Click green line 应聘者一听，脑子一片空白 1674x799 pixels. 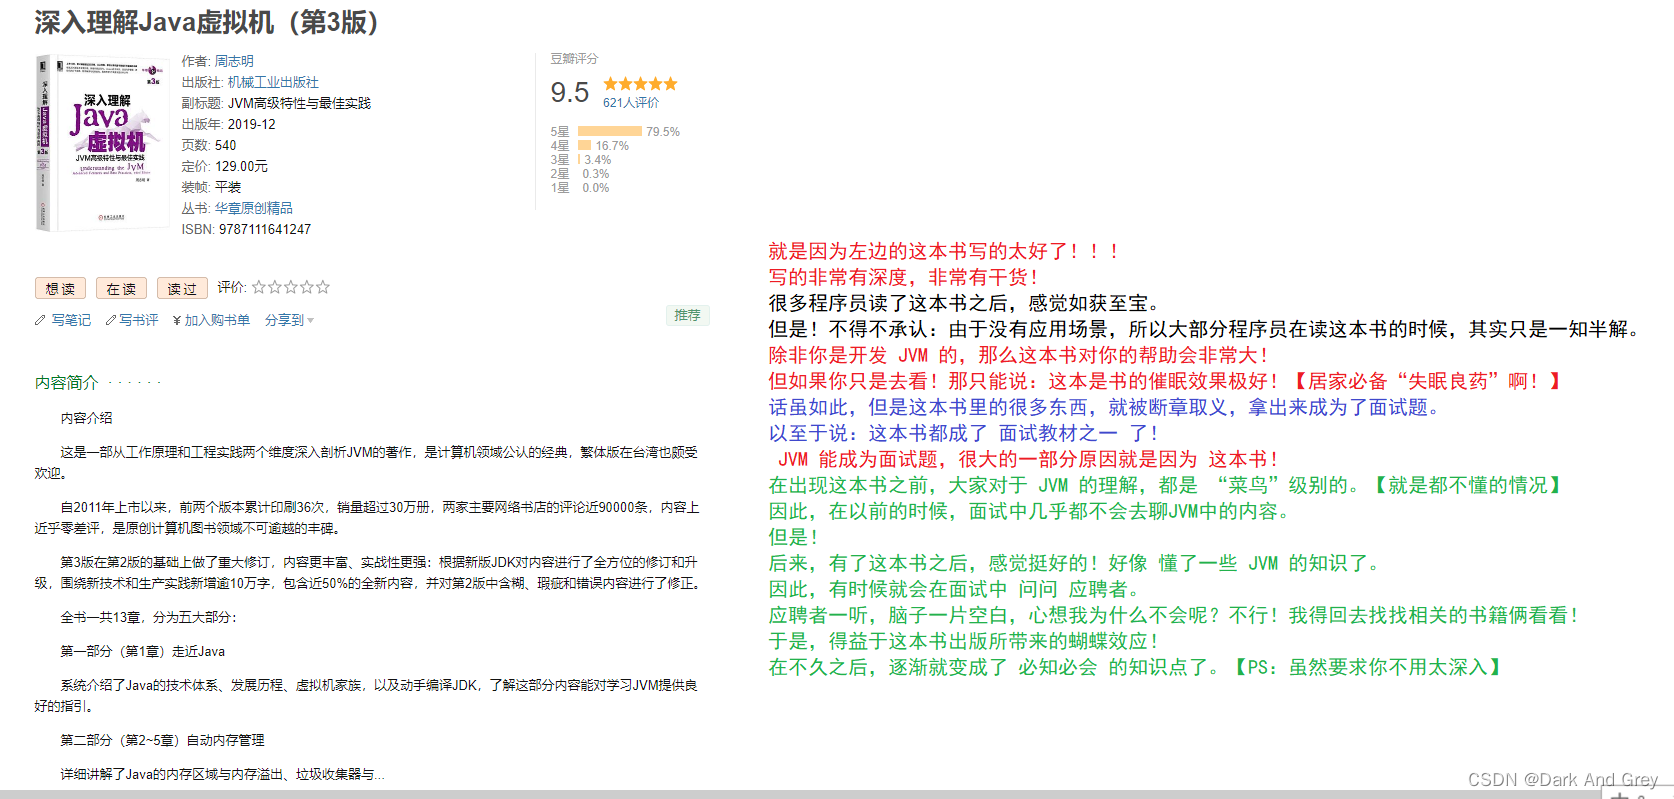pos(1173,615)
